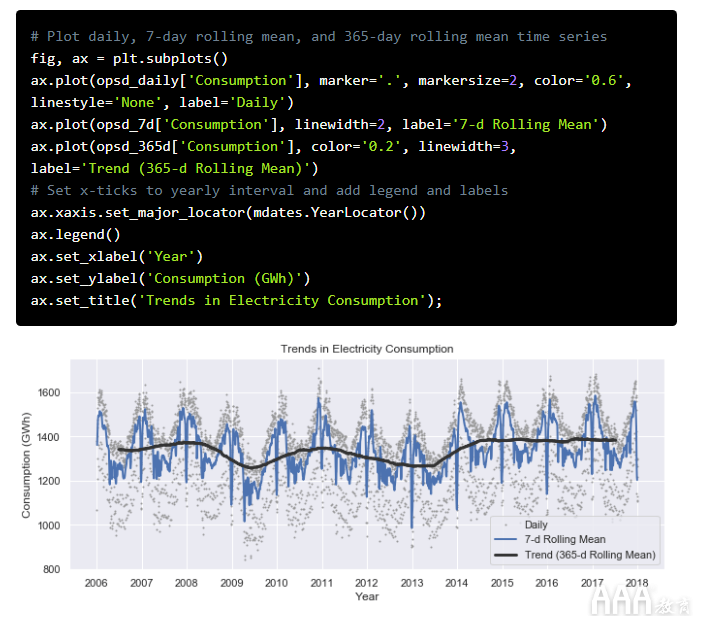The height and width of the screenshot is (621, 701).
Task: Select the "fig, ax = plt.subplots()" code line
Action: click(x=129, y=59)
